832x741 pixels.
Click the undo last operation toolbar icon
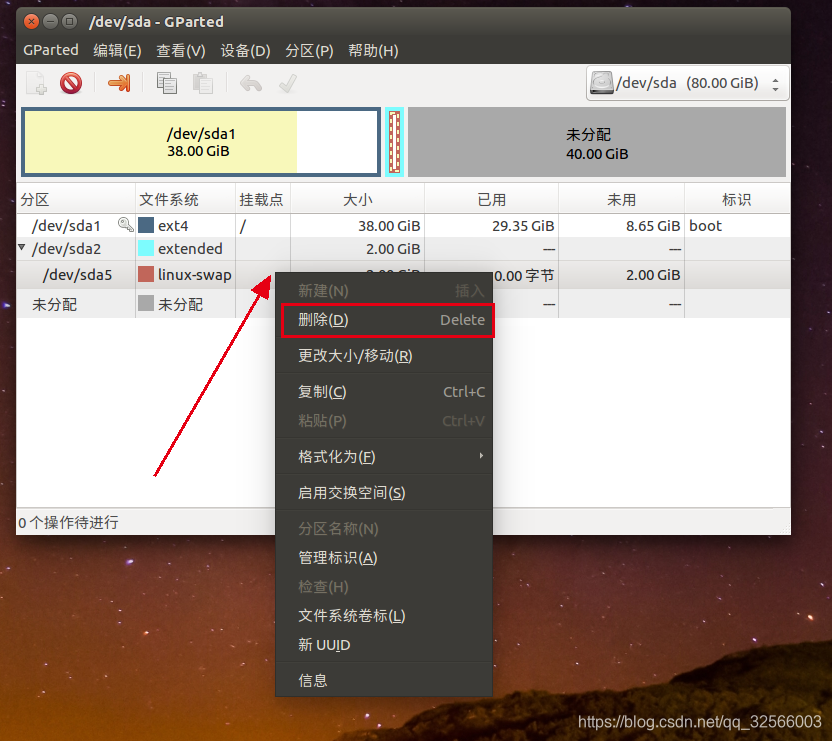coord(250,83)
